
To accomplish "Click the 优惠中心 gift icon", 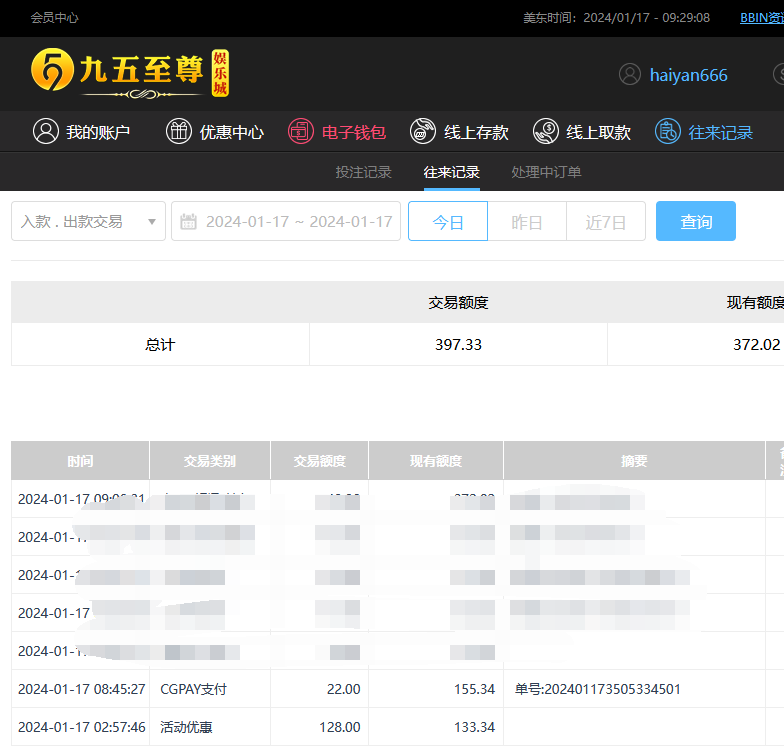I will click(x=179, y=131).
